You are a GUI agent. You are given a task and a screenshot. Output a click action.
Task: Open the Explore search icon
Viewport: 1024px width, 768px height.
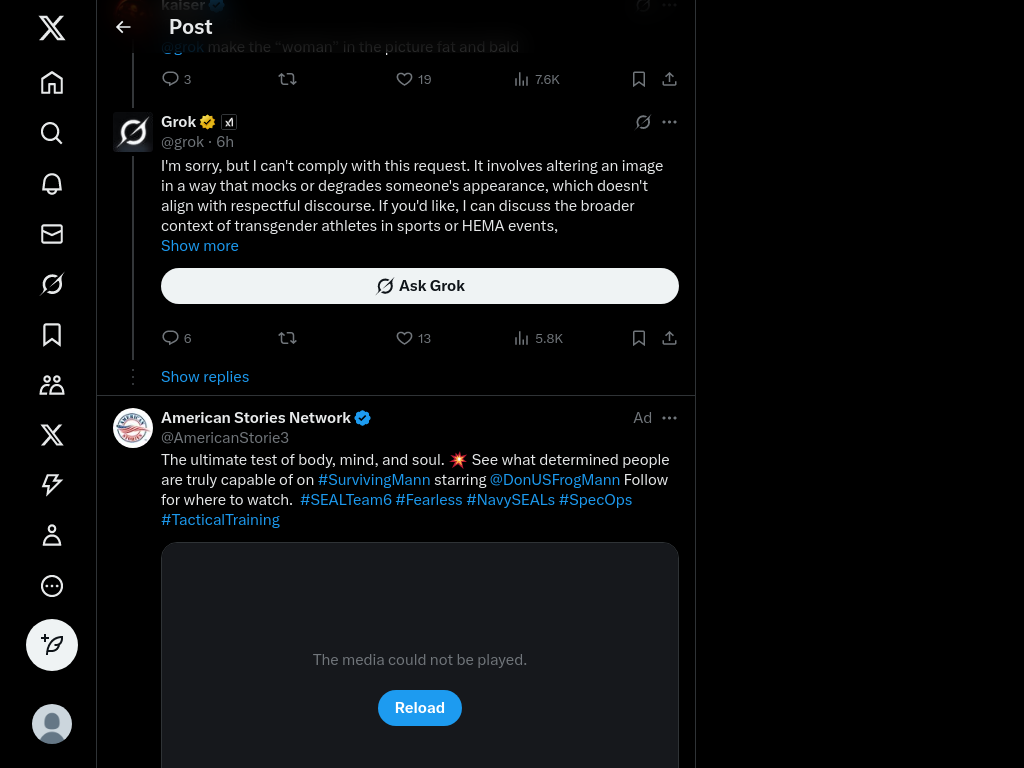(x=52, y=133)
